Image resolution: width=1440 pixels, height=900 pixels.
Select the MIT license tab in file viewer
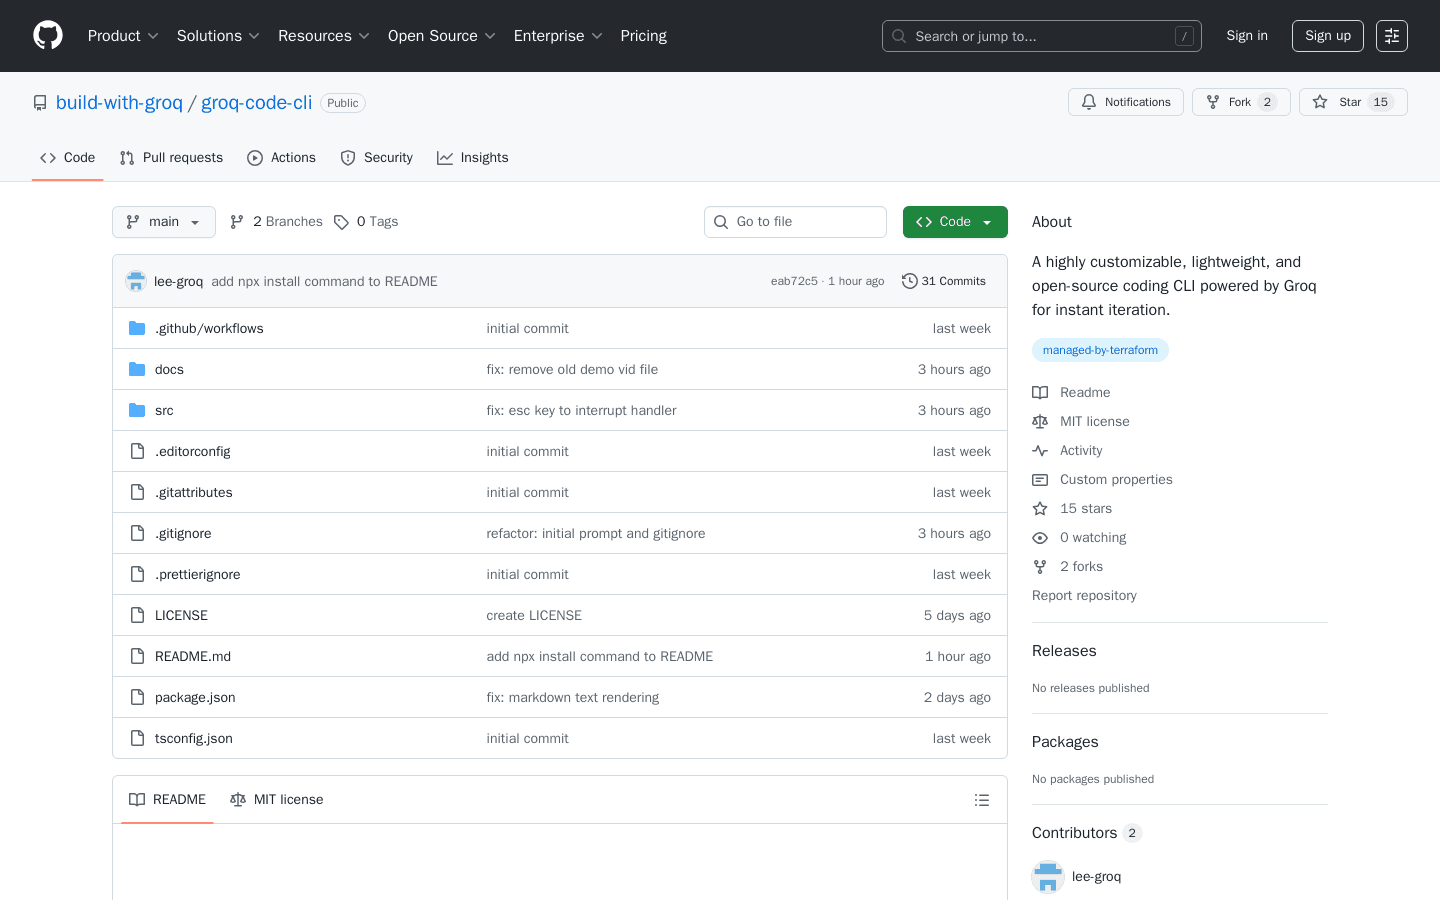click(x=277, y=800)
